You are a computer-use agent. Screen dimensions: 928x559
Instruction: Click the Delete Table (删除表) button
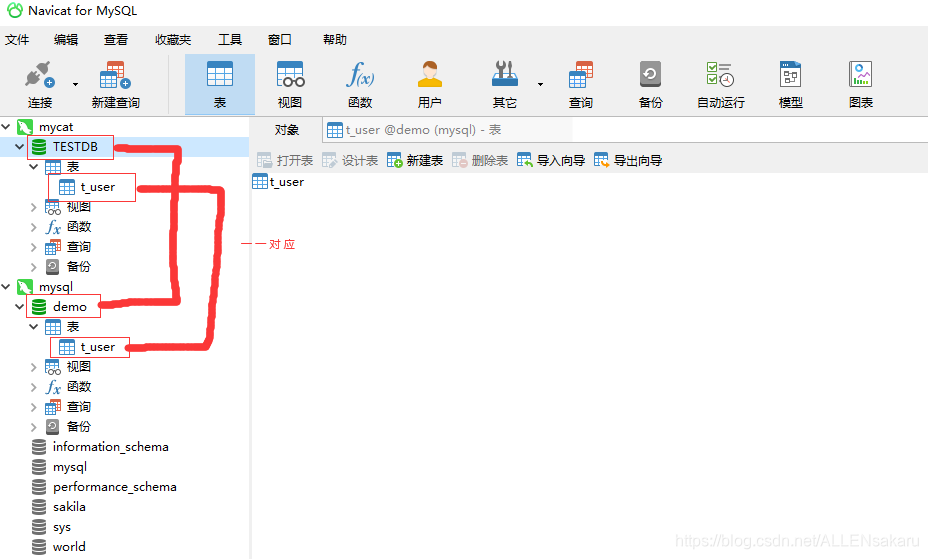pos(480,160)
